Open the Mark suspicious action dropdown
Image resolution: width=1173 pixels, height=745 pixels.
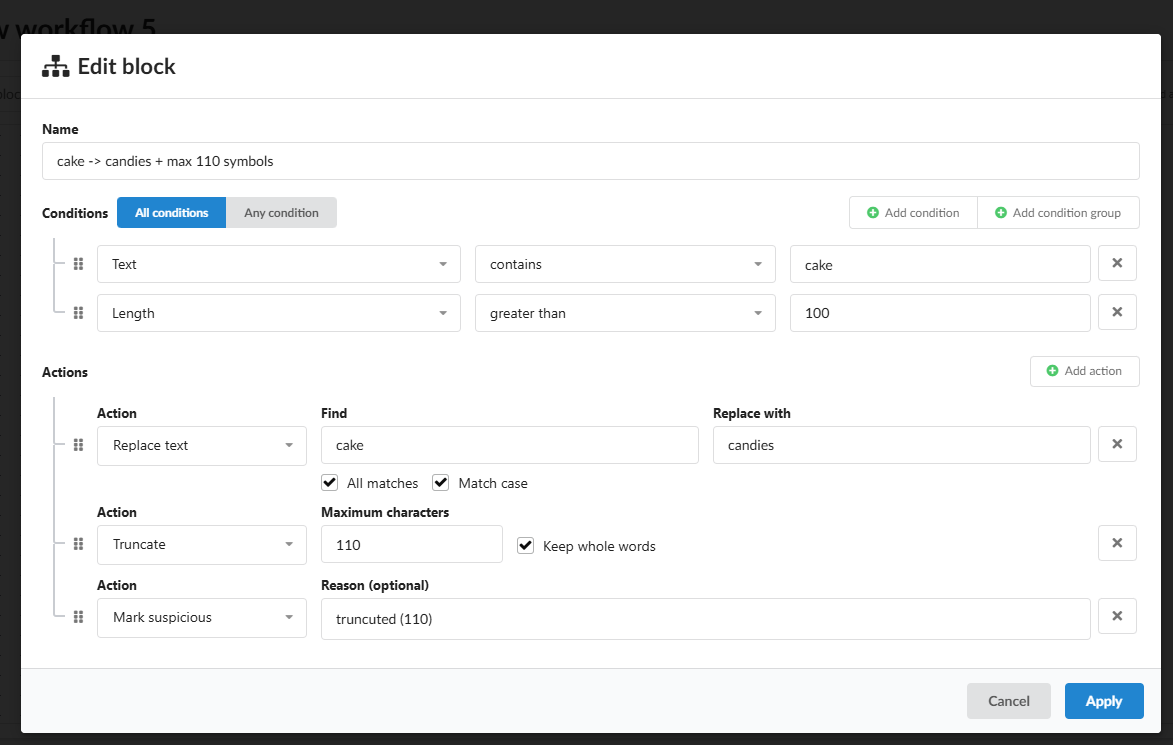click(202, 618)
